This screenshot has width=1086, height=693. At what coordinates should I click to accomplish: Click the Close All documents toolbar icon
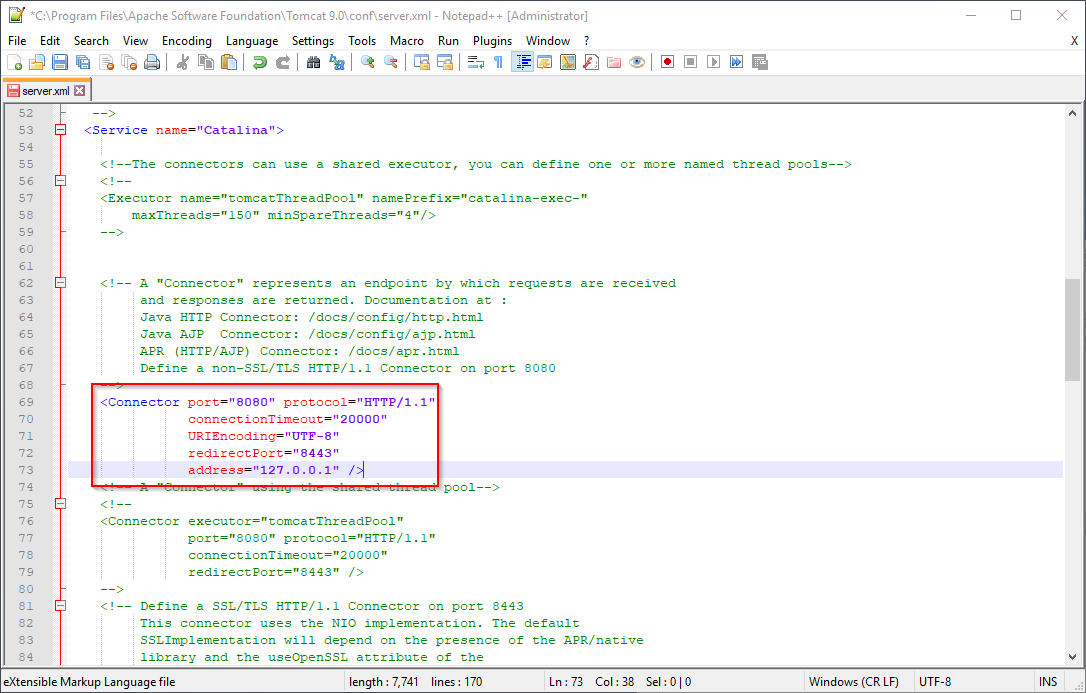tap(130, 62)
